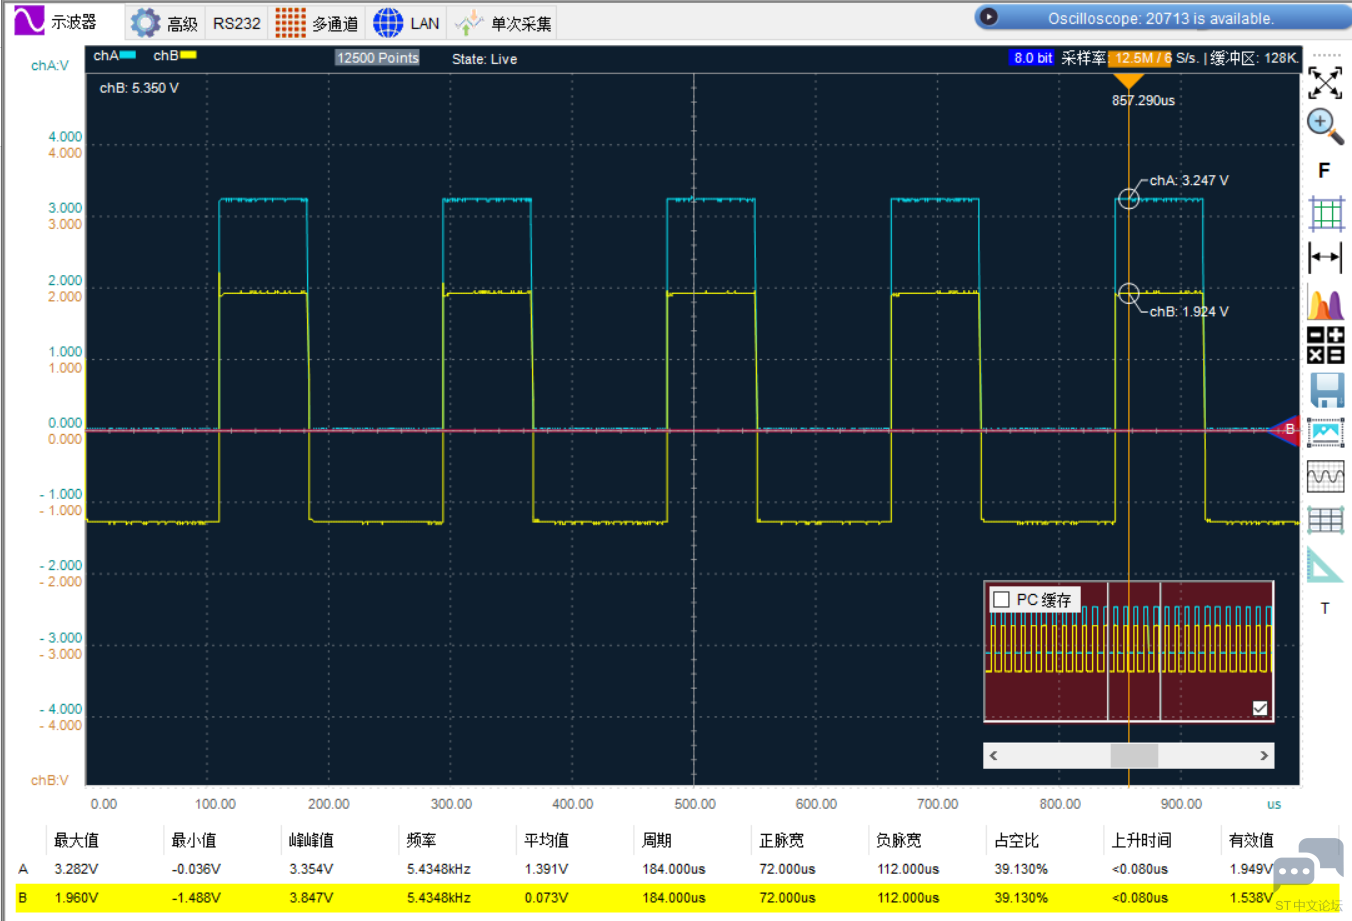The width and height of the screenshot is (1352, 921).
Task: Click channel A frequency 5.4348kHz
Action: [x=438, y=869]
